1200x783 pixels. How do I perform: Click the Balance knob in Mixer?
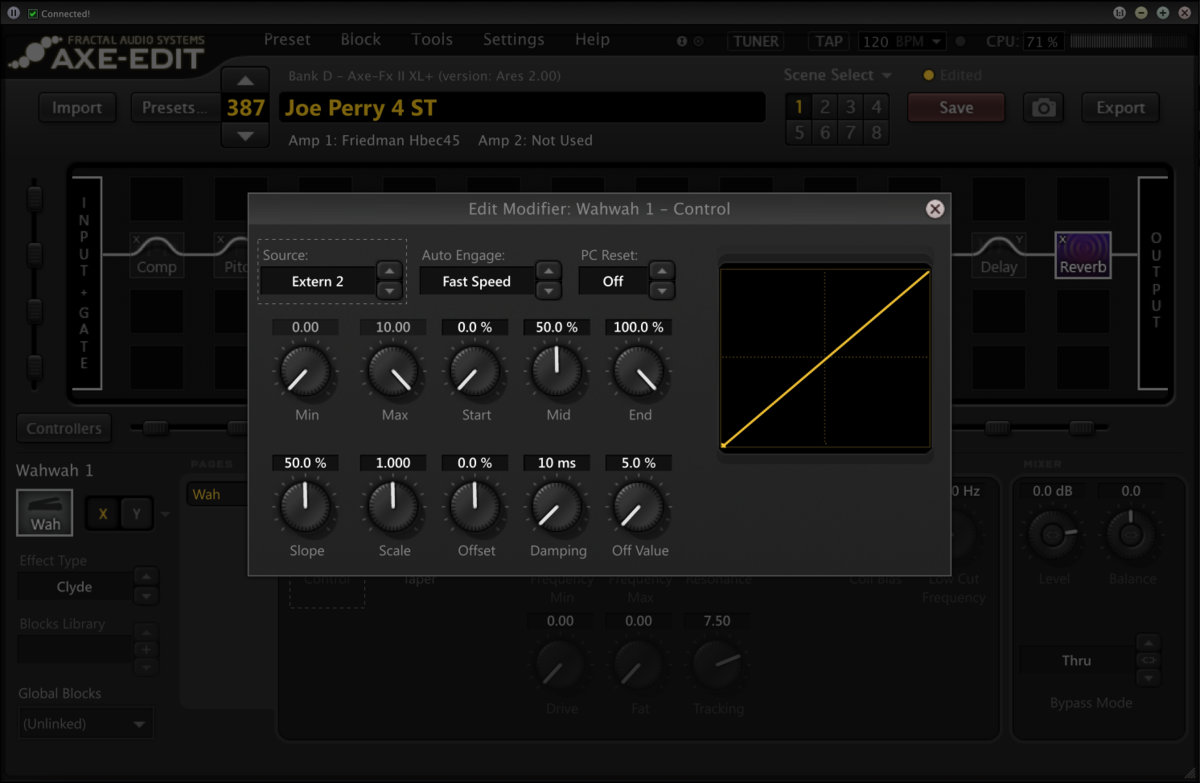[x=1130, y=535]
